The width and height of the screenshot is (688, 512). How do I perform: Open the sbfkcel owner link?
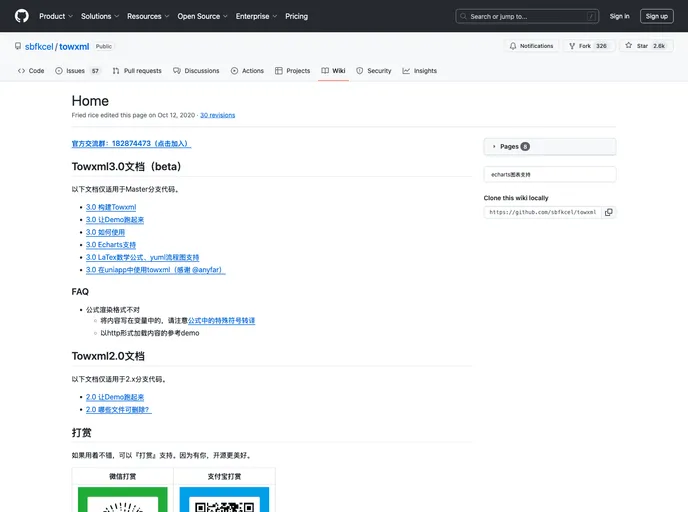pos(39,47)
